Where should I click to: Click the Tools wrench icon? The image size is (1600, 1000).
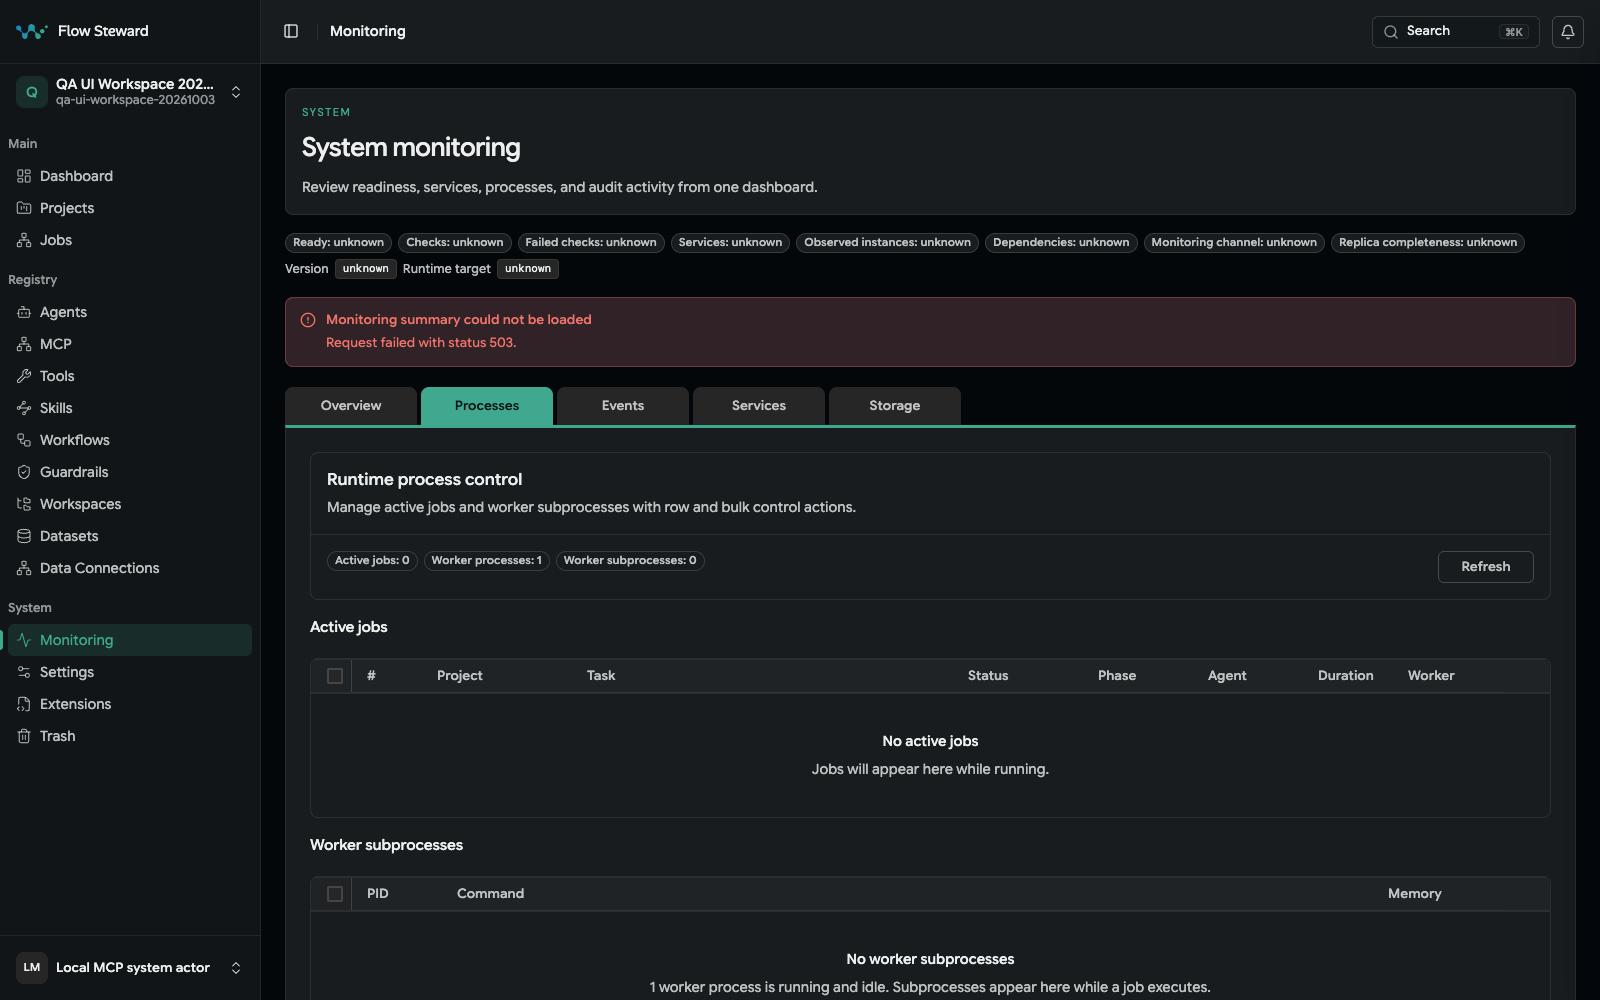tap(24, 376)
